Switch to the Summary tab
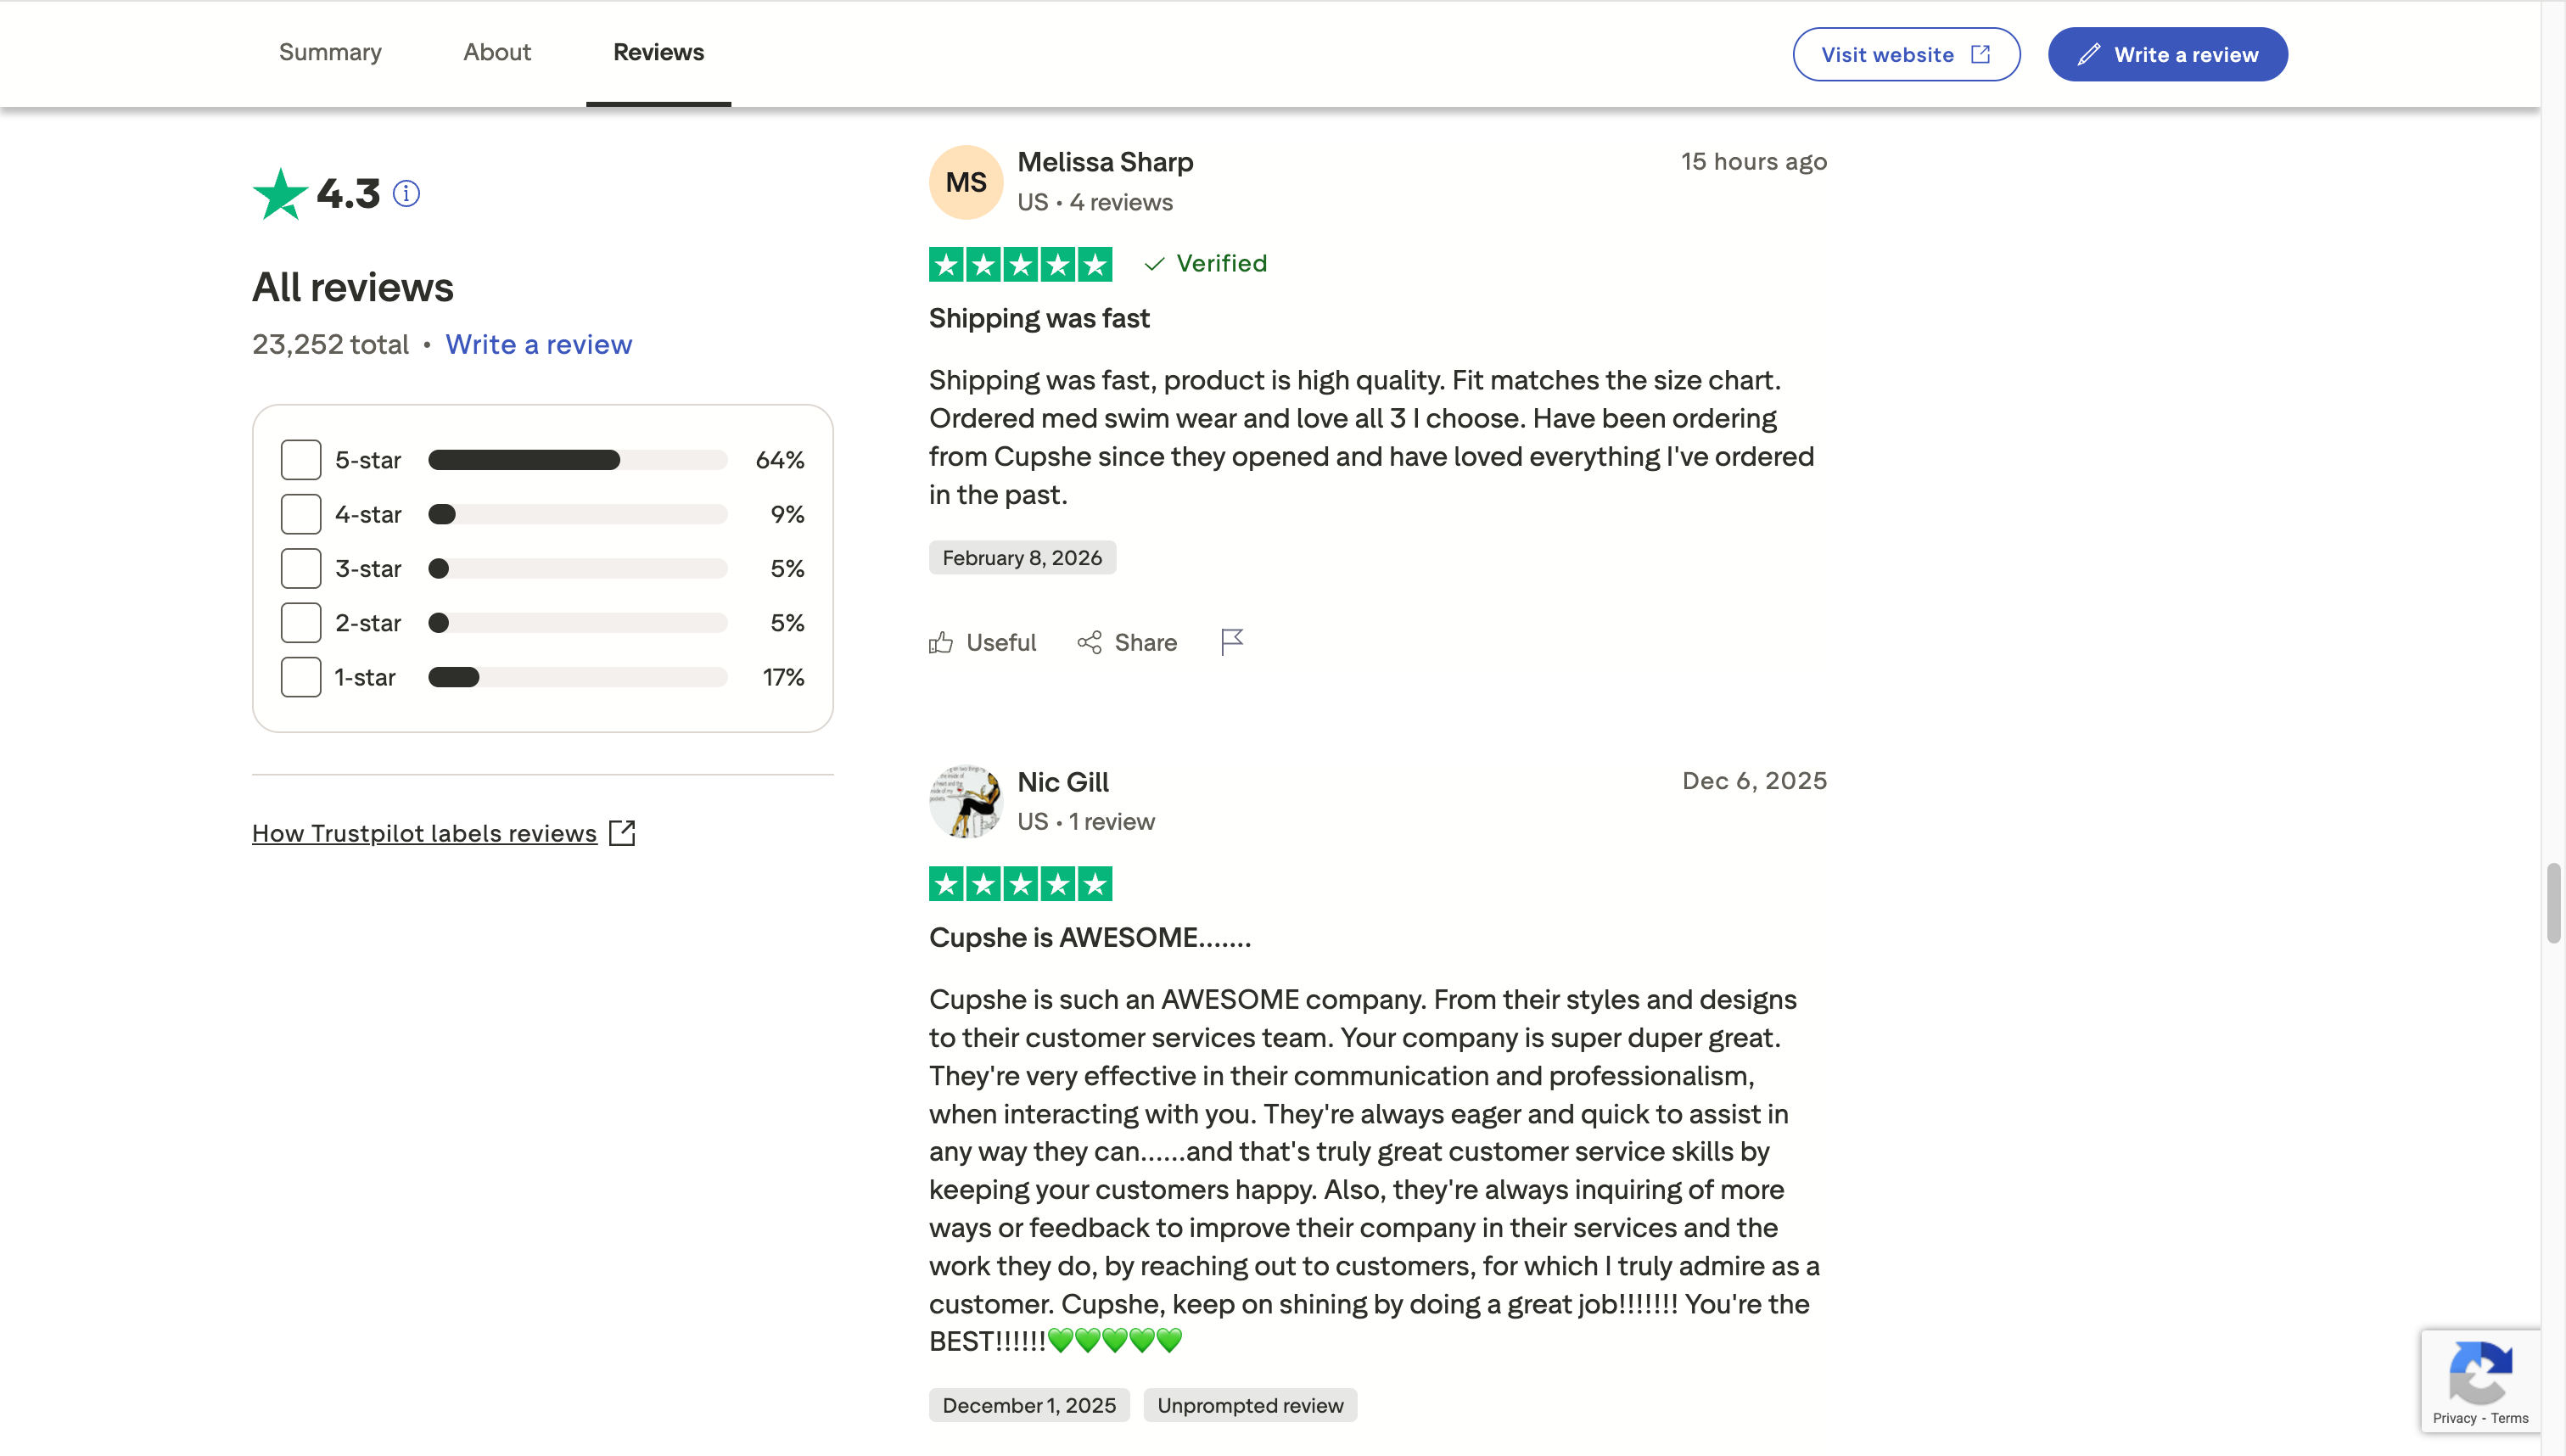2566x1456 pixels. click(330, 52)
